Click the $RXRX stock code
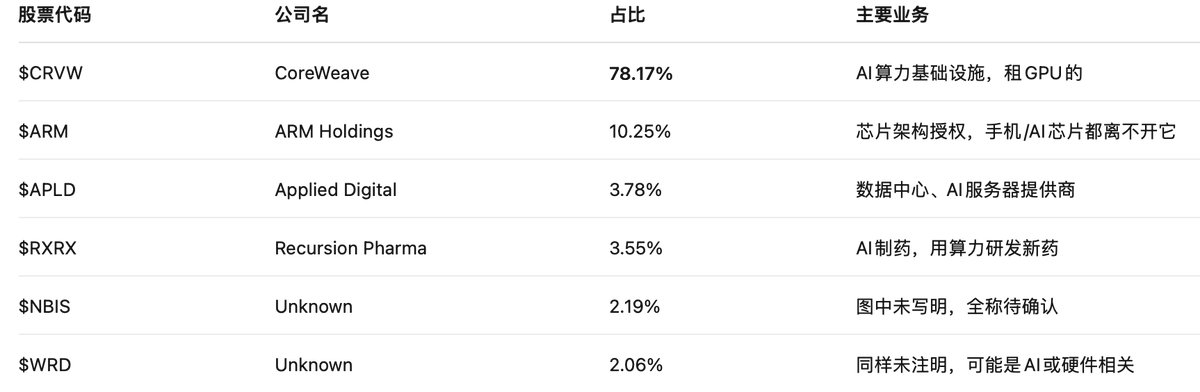1200x392 pixels. click(x=49, y=248)
